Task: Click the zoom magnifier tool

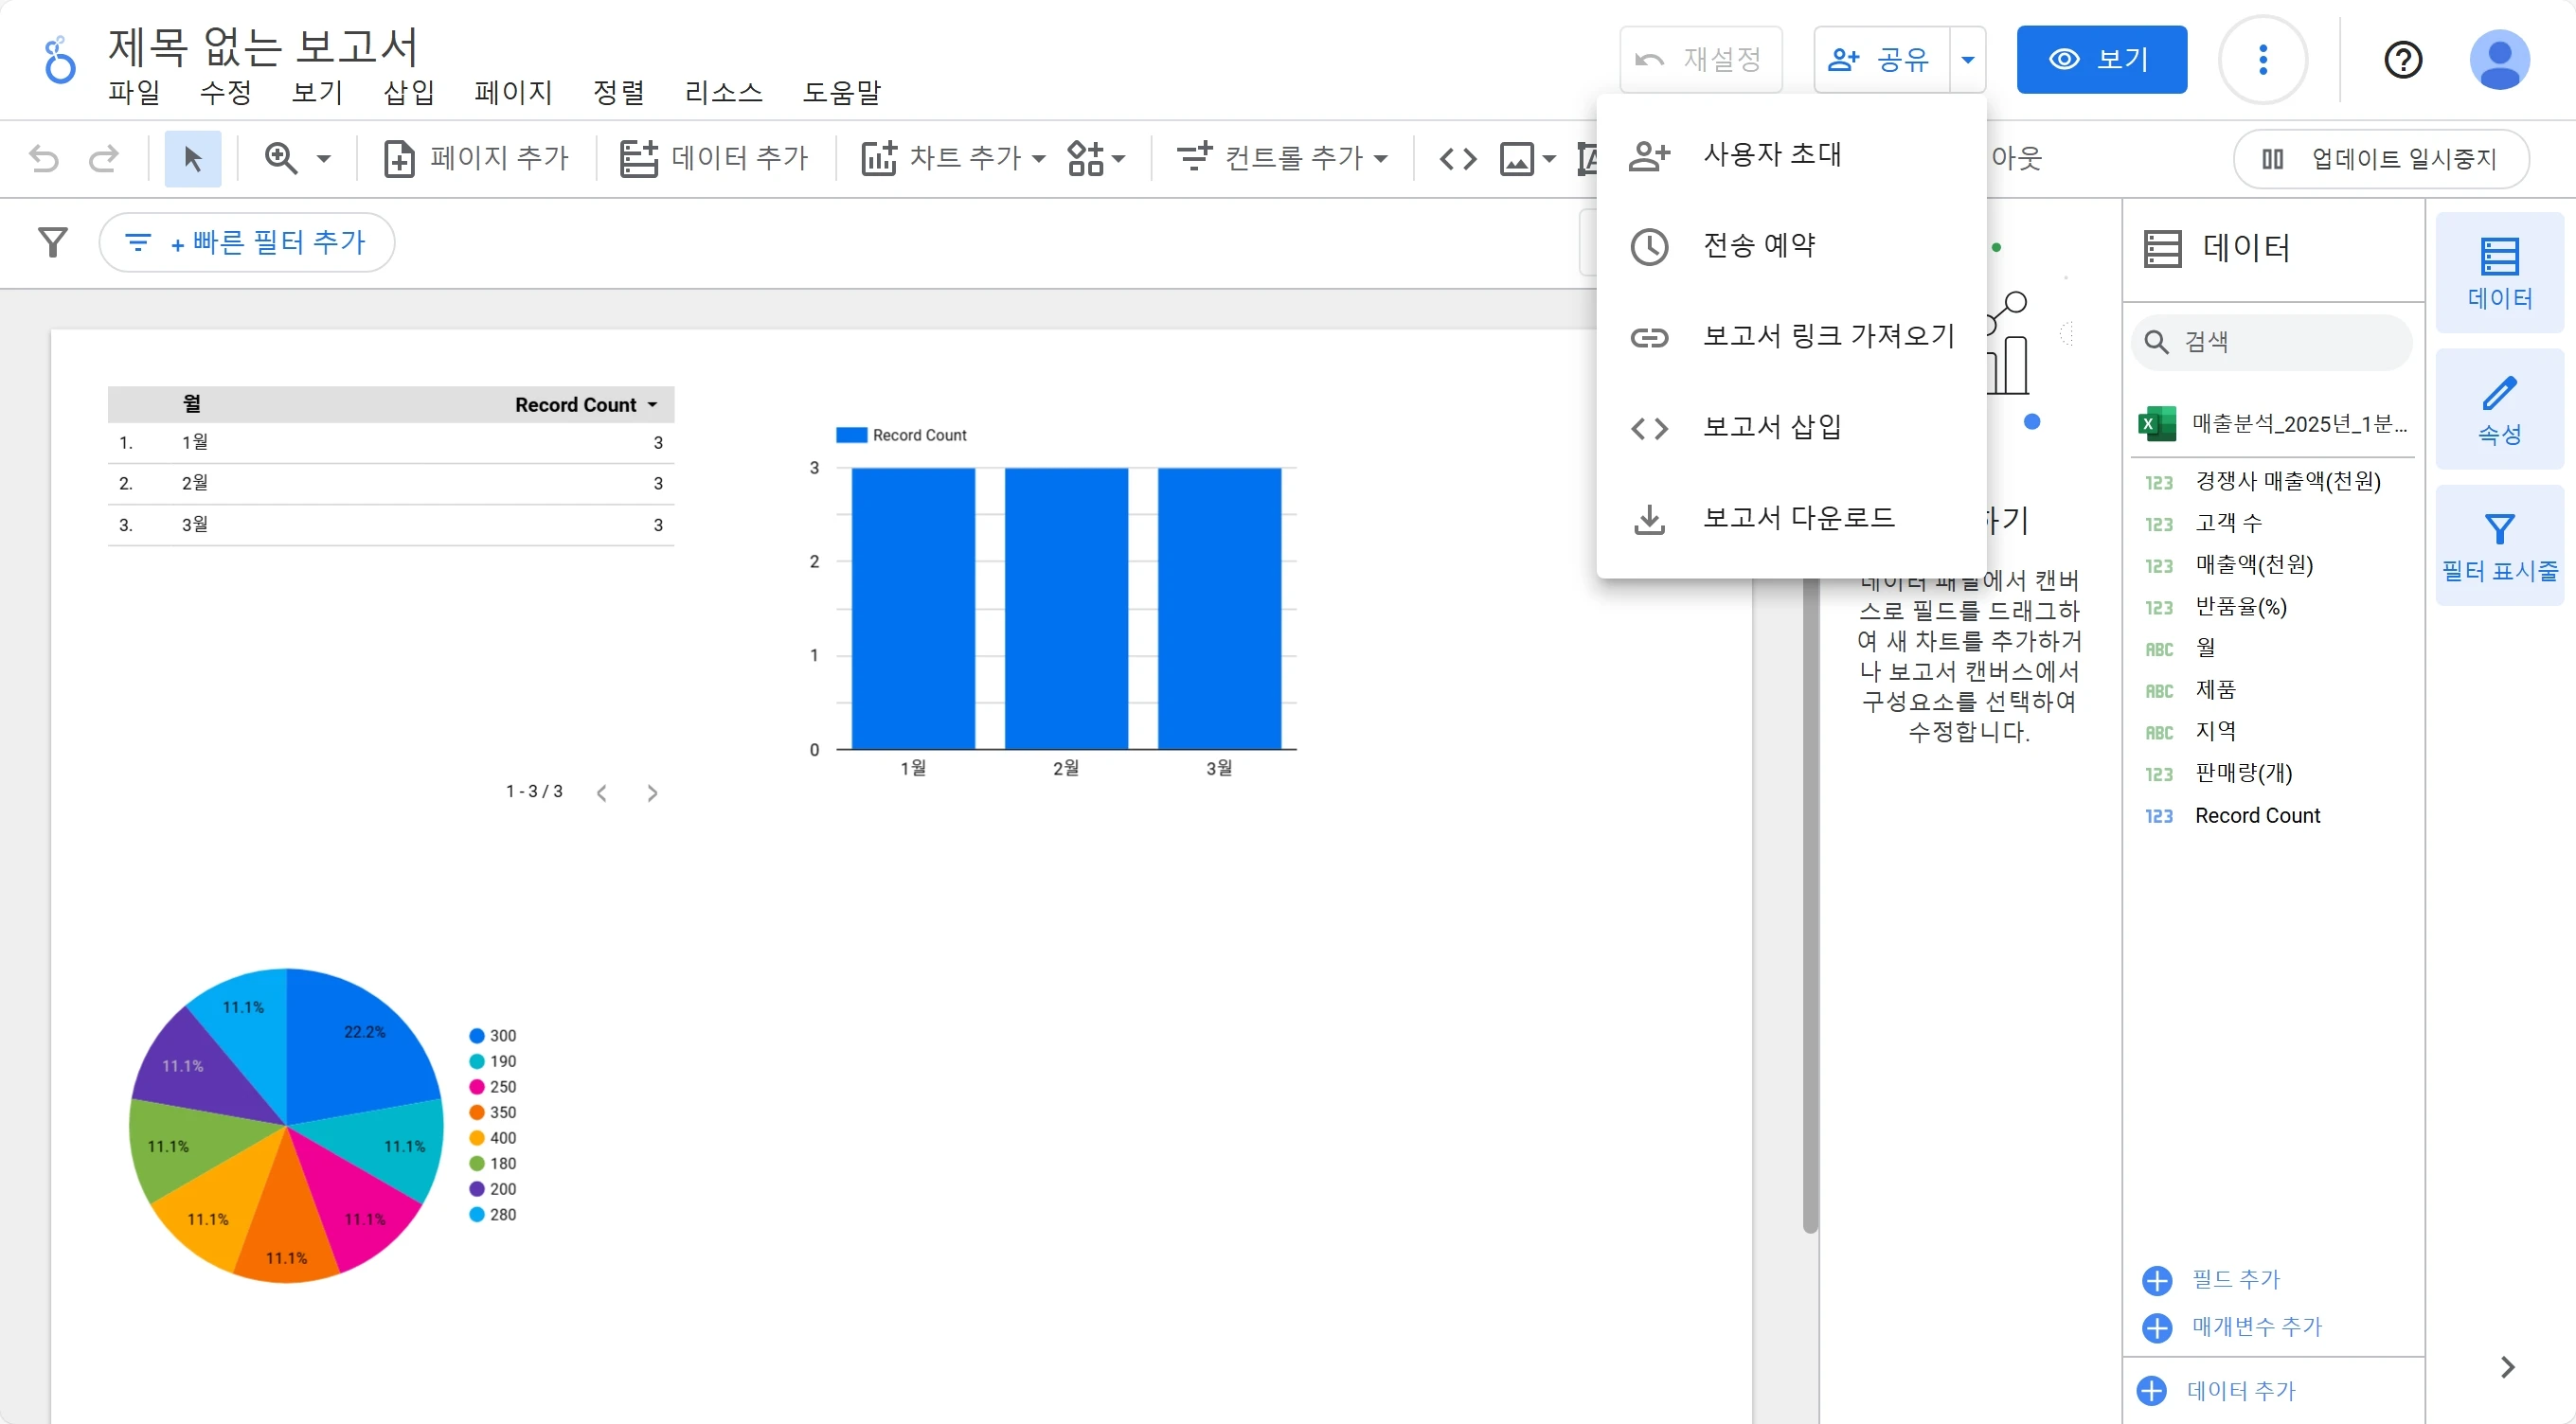Action: pyautogui.click(x=281, y=158)
